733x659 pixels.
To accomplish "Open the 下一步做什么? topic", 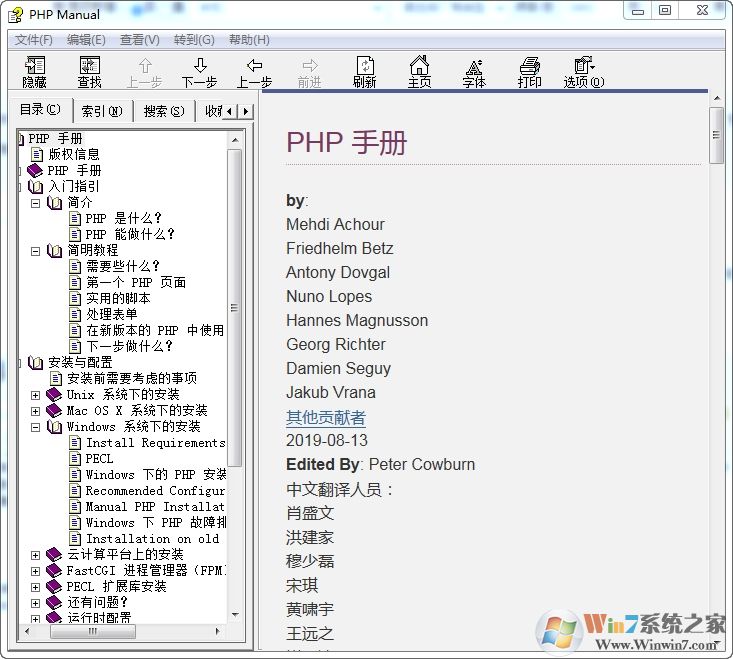I will point(129,346).
